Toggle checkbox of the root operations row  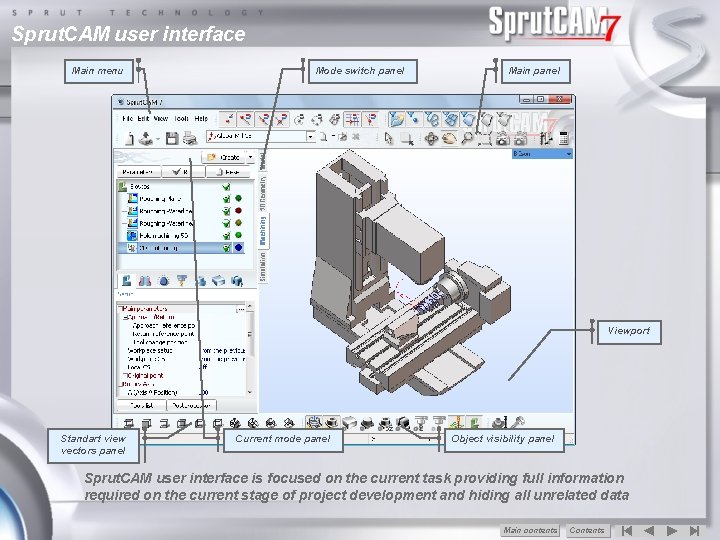tap(226, 187)
